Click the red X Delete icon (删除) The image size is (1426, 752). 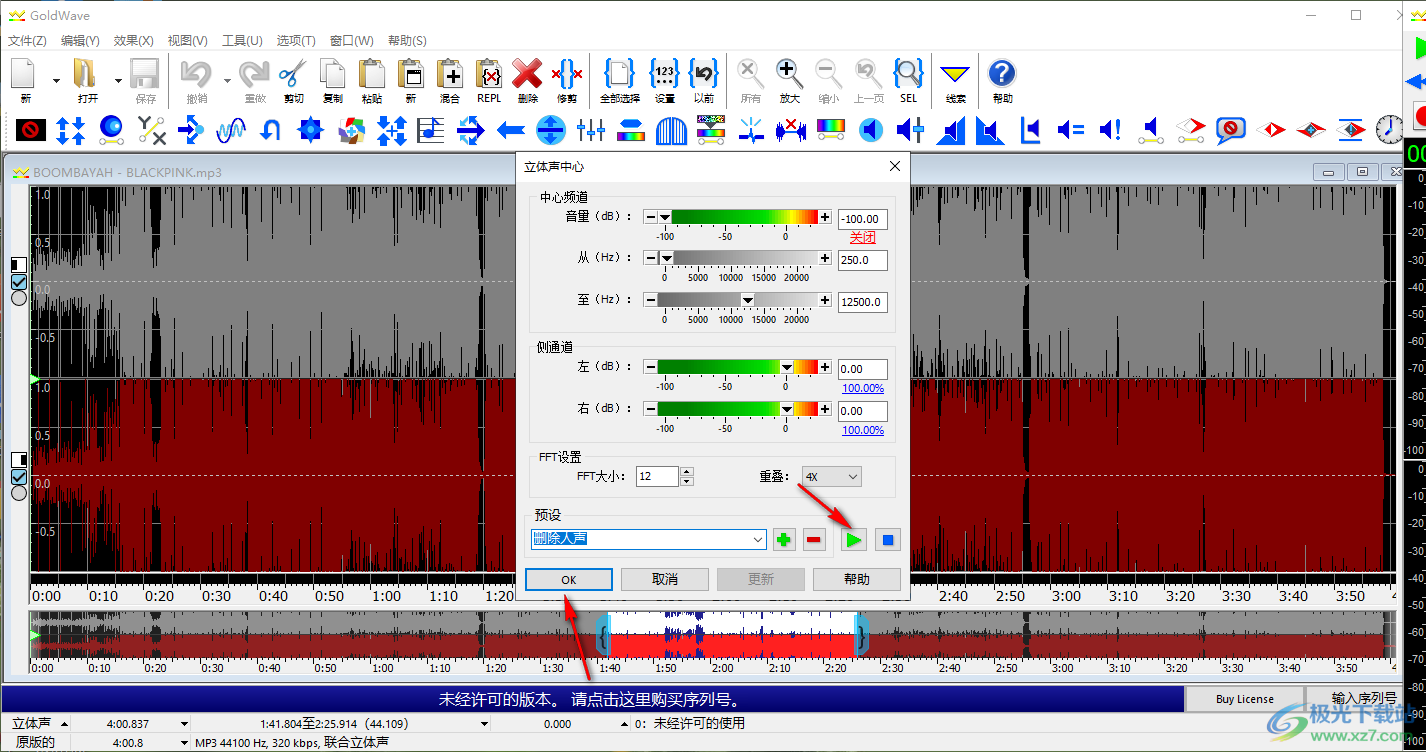click(528, 73)
